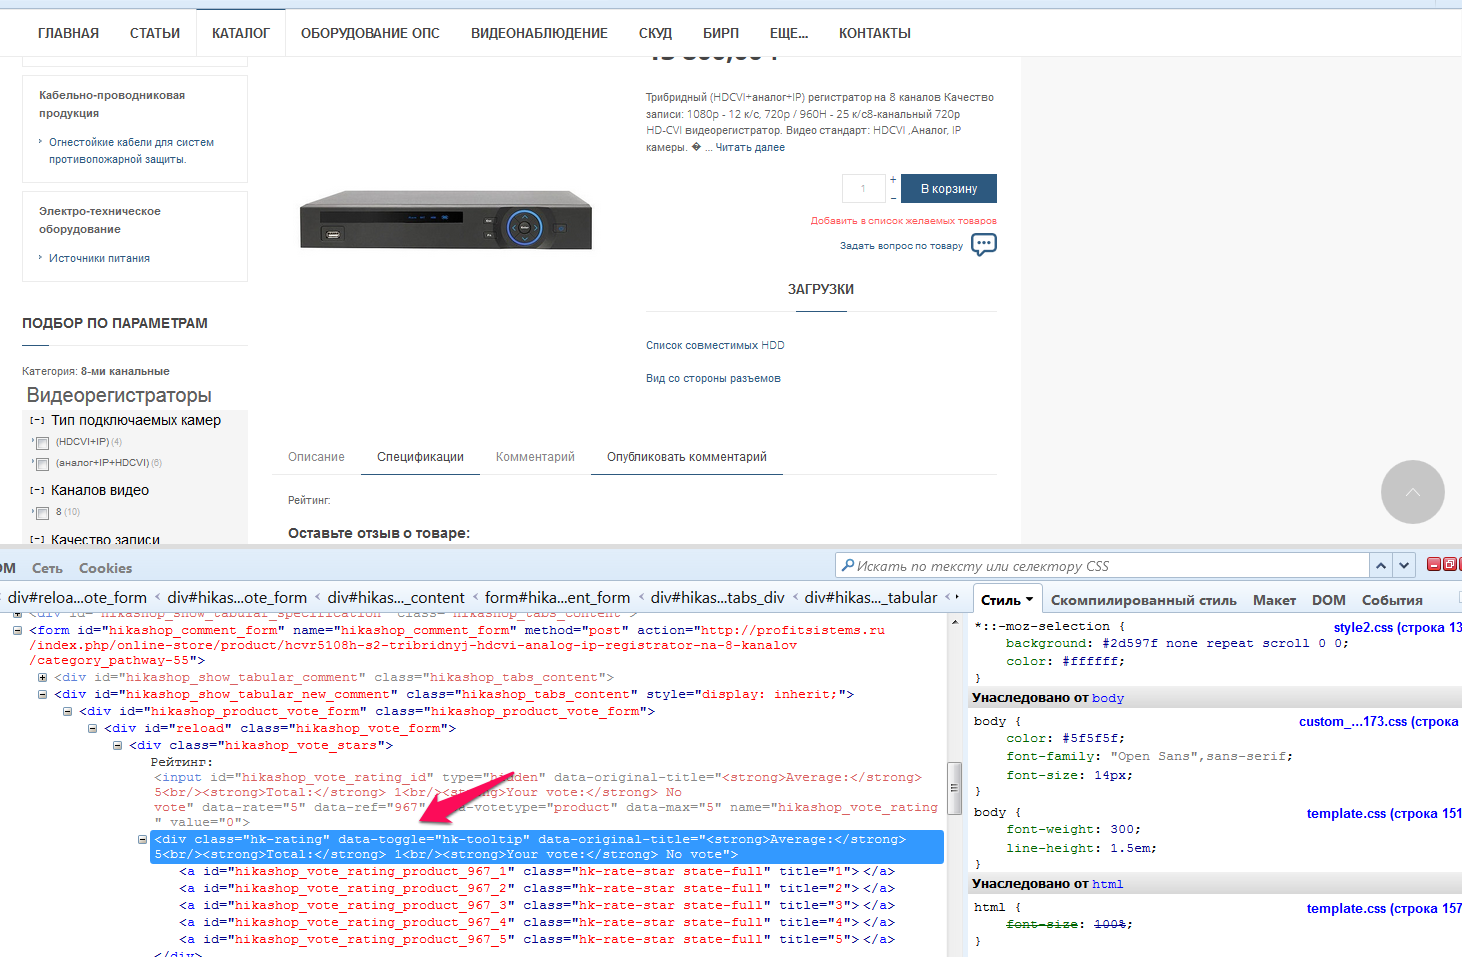Collapse the reload div node
This screenshot has height=957, width=1462.
[92, 728]
